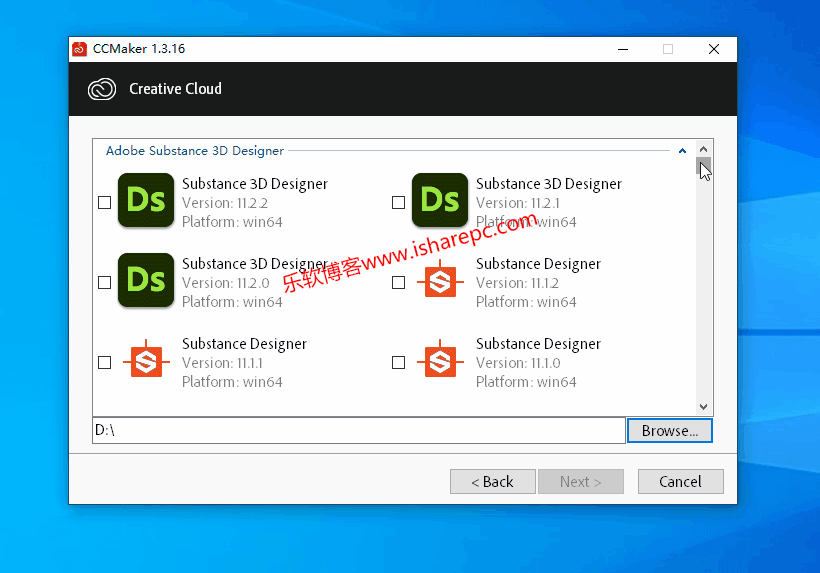Click 'Version: 11.1.2' text

pyautogui.click(x=517, y=283)
